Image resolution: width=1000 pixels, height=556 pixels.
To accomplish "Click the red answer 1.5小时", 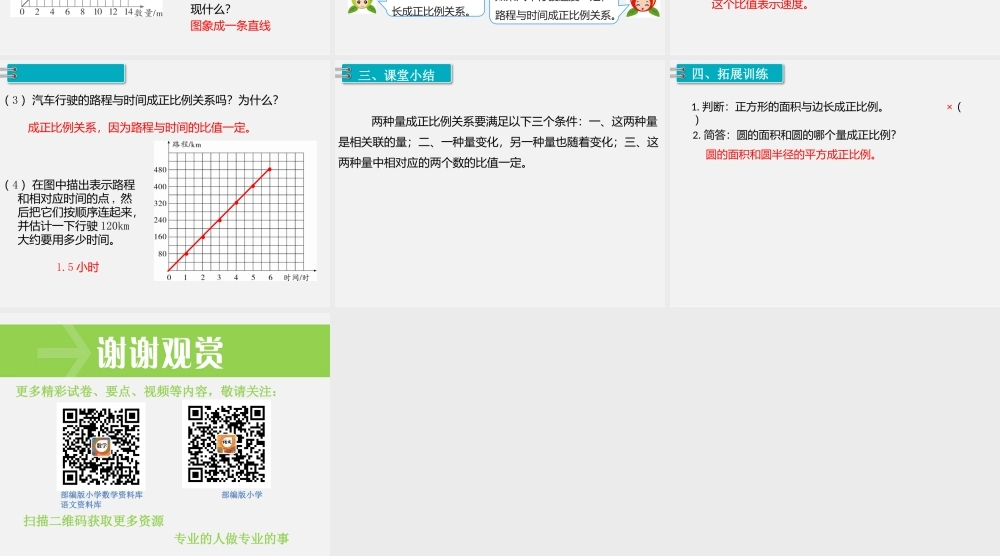I will pos(78,267).
